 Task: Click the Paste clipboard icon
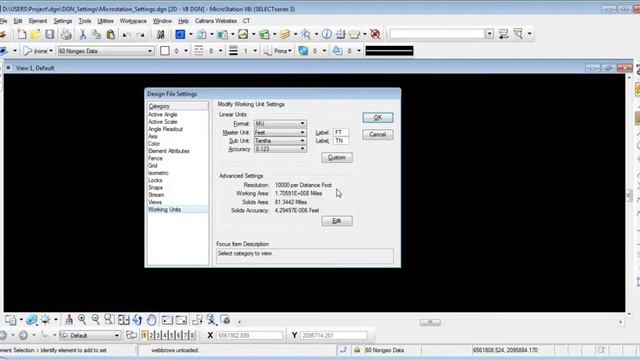click(x=111, y=34)
